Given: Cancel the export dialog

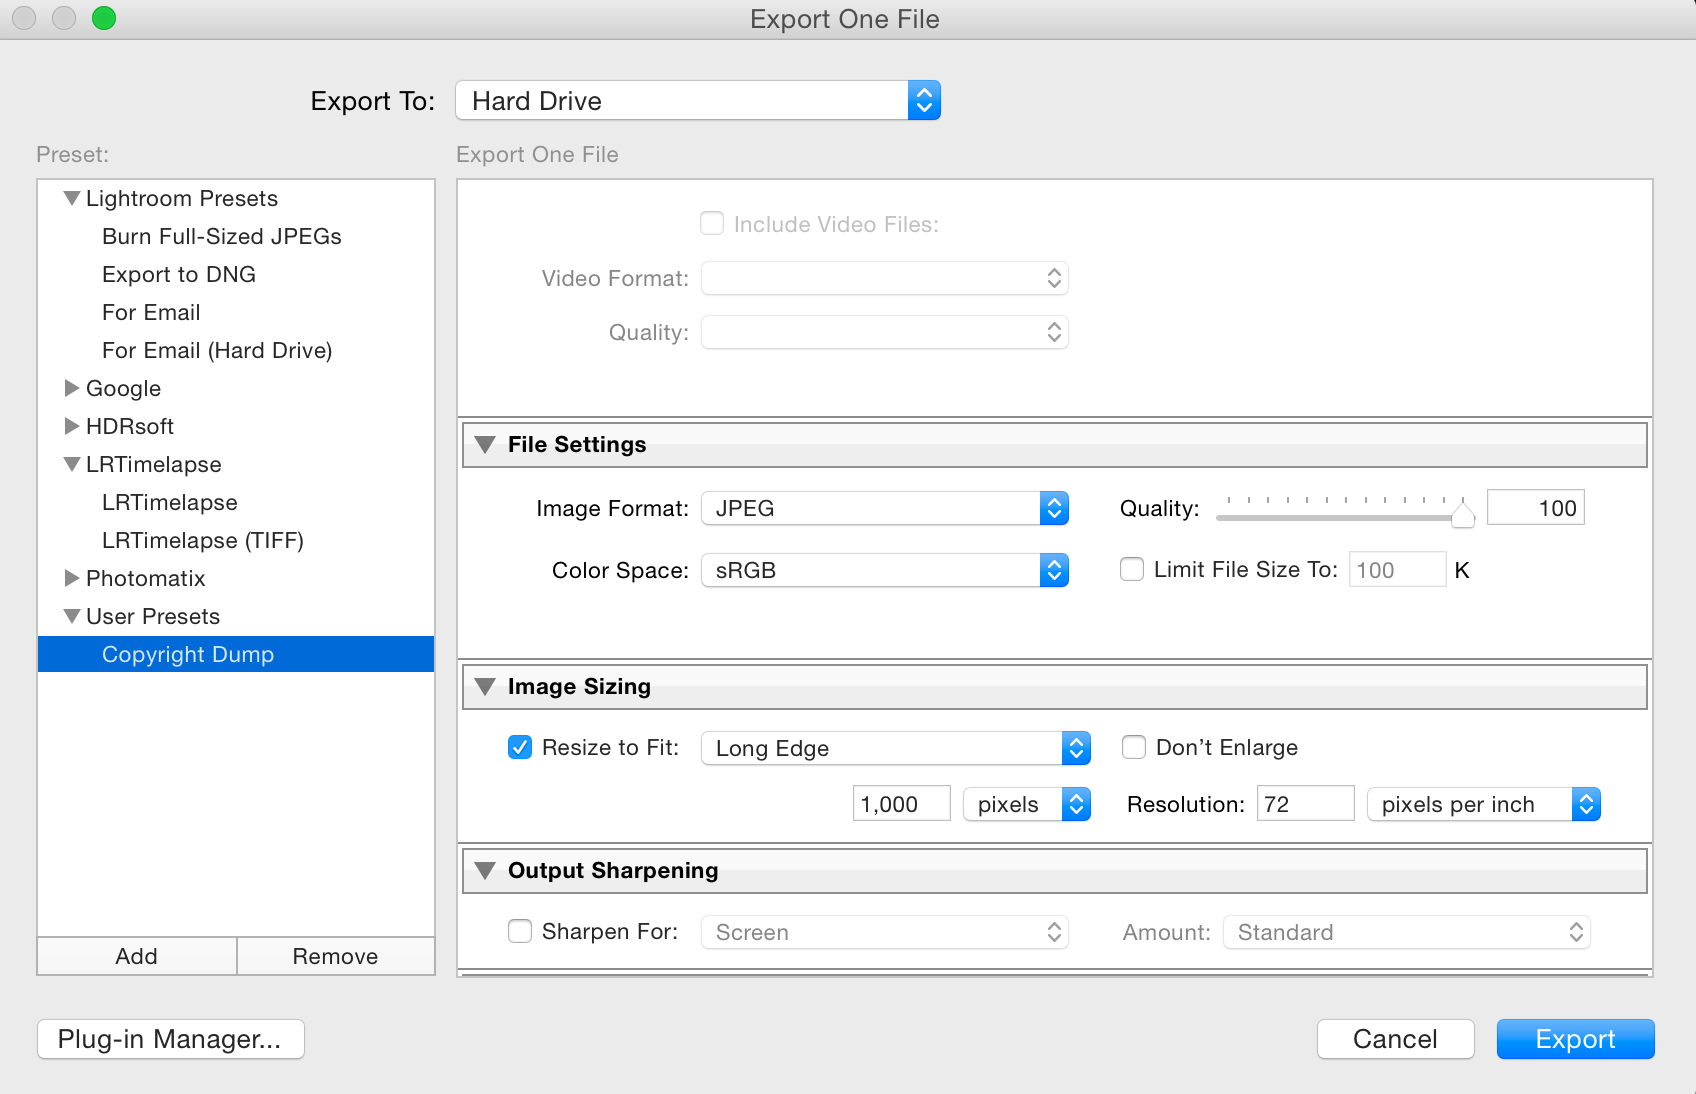Looking at the screenshot, I should point(1395,1039).
